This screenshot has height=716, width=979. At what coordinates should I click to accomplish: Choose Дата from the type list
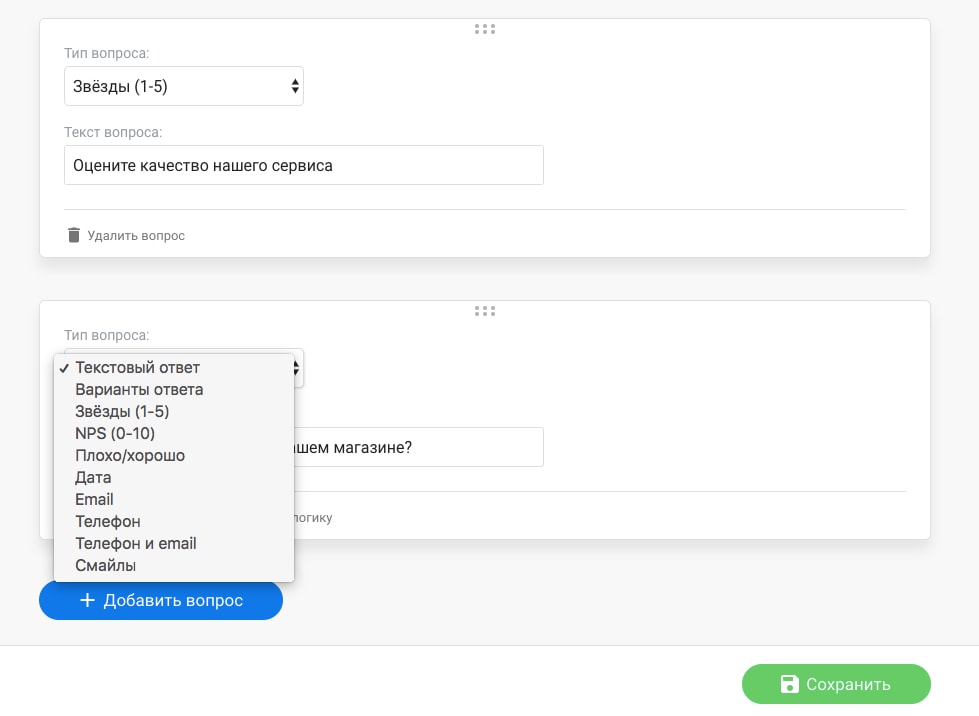(x=93, y=478)
